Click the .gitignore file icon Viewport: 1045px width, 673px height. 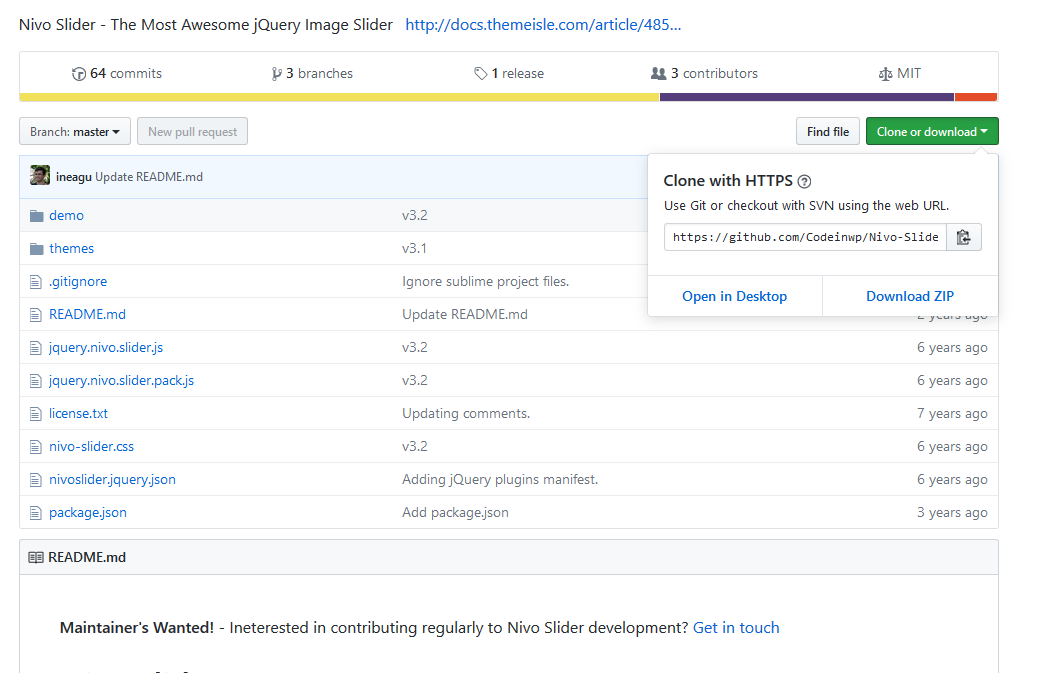pos(36,282)
